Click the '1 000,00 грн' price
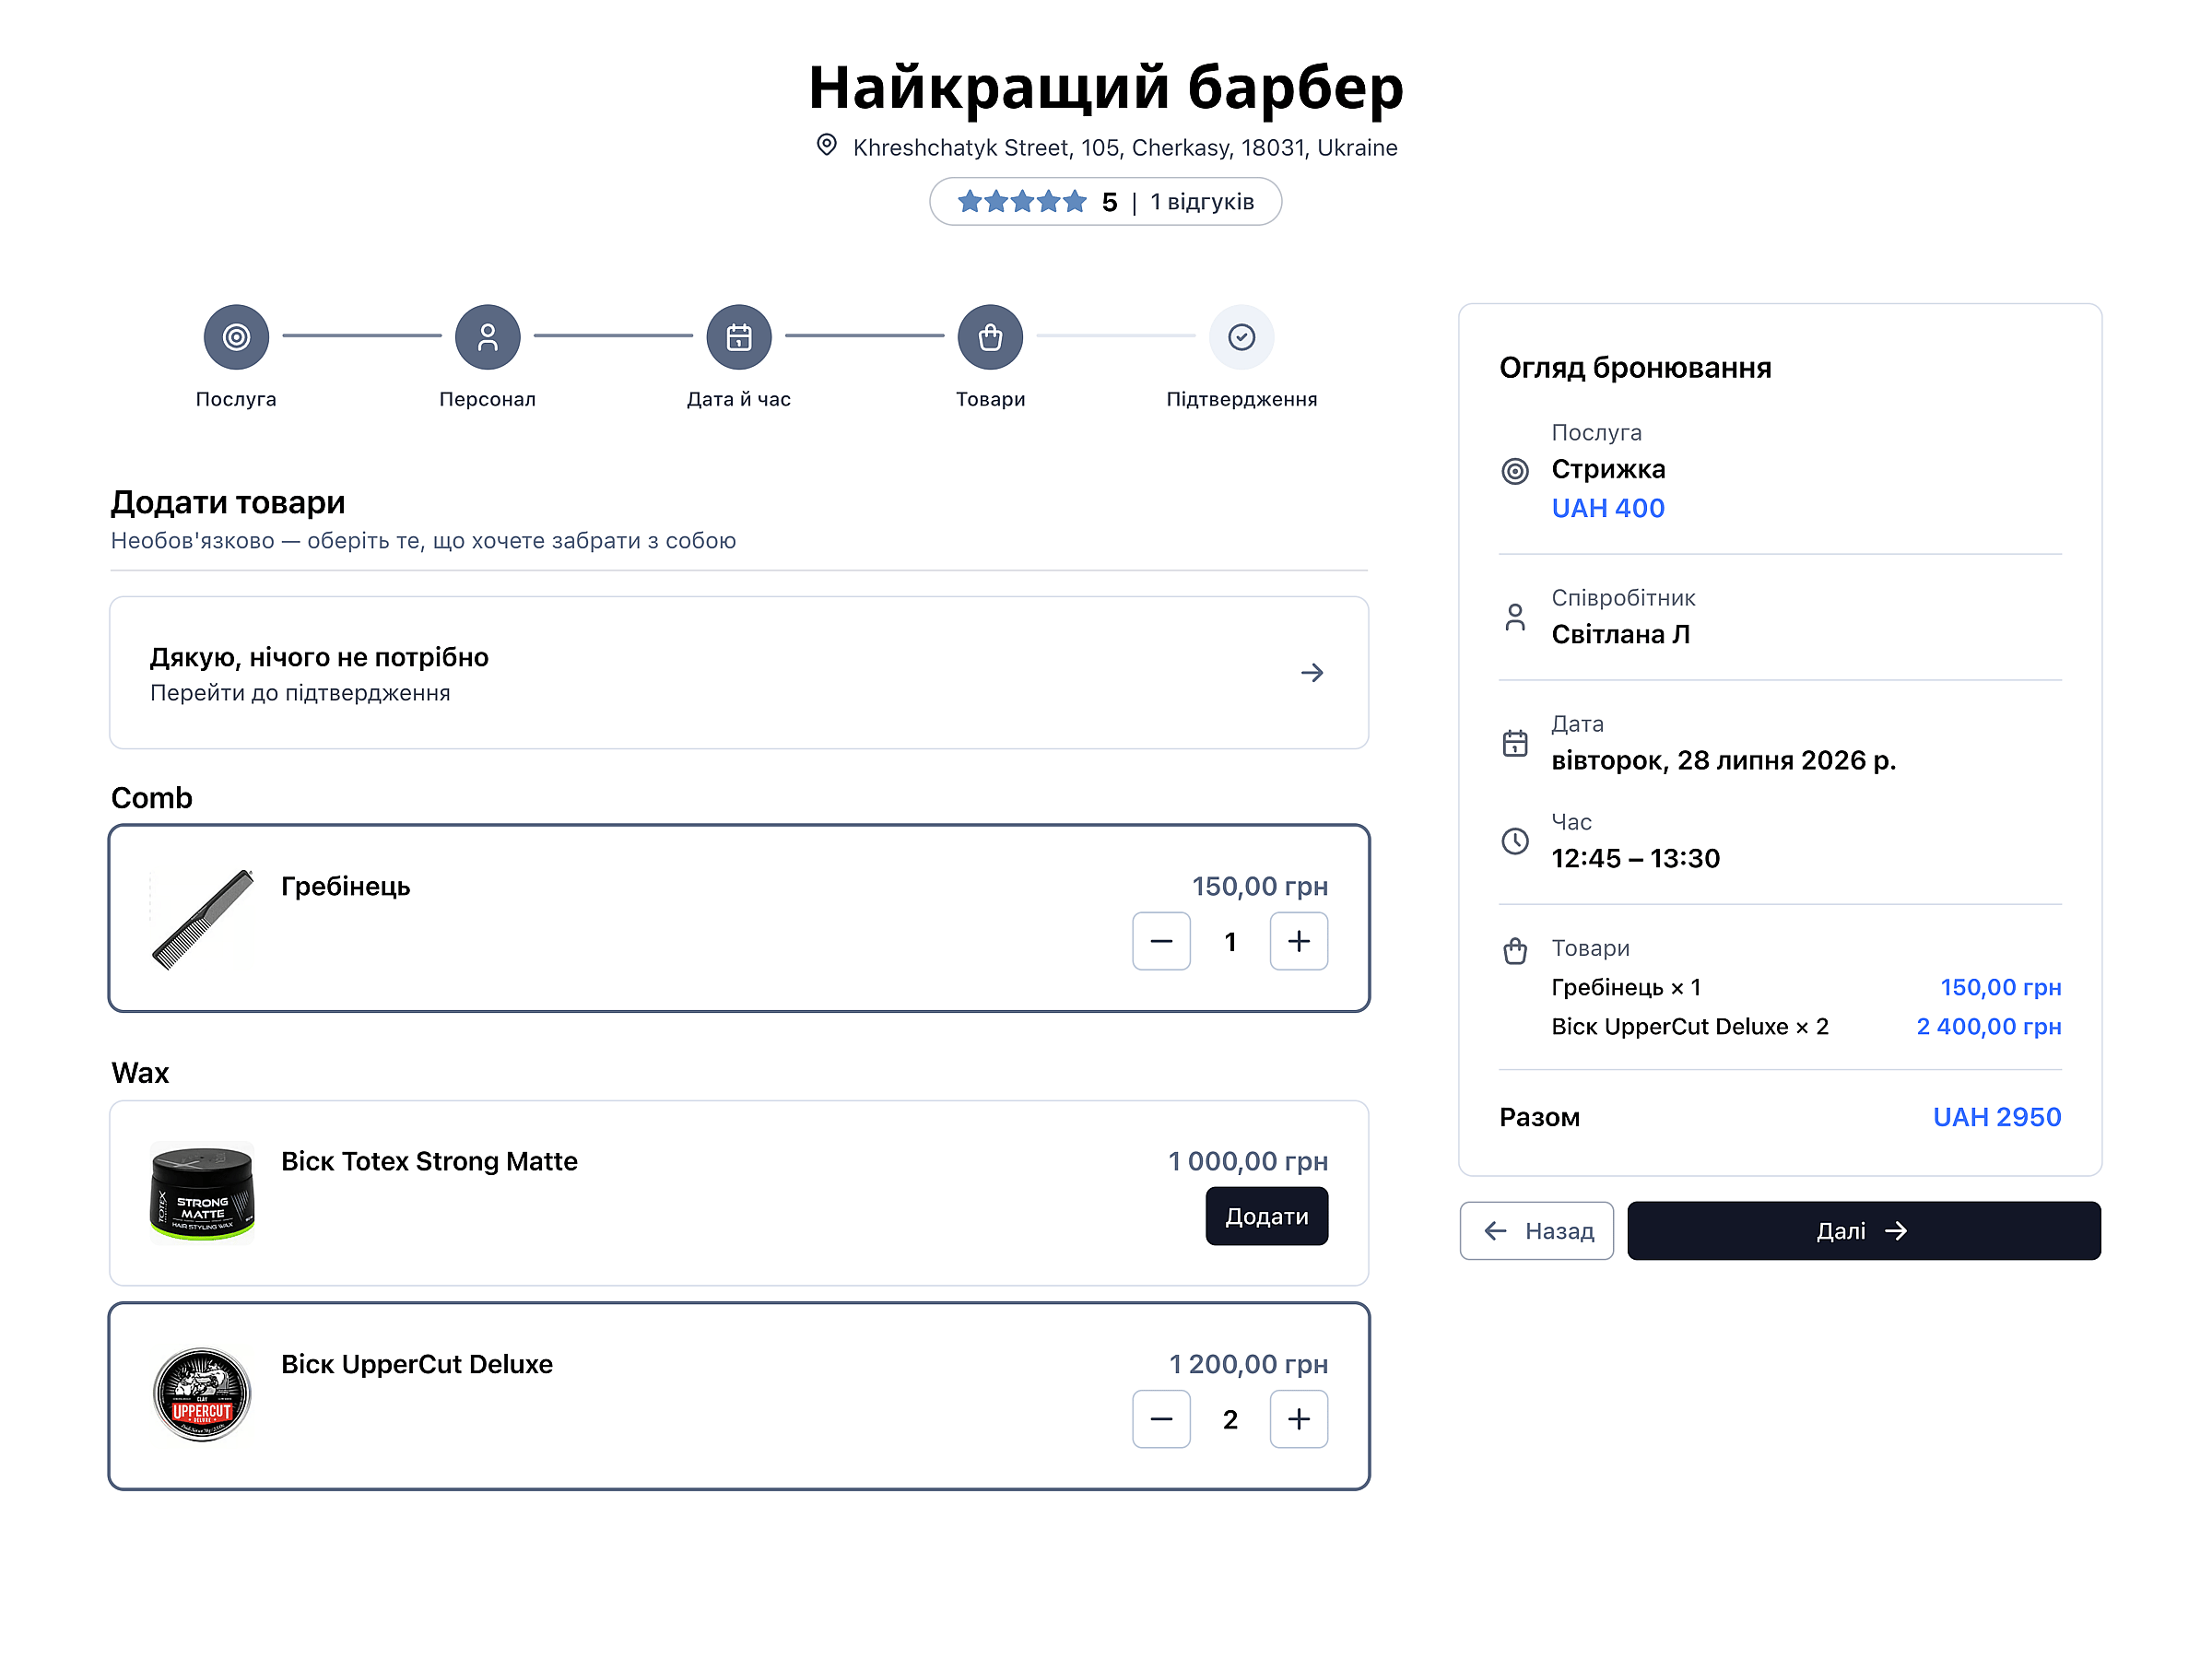The height and width of the screenshot is (1658, 2212). pos(1248,1161)
